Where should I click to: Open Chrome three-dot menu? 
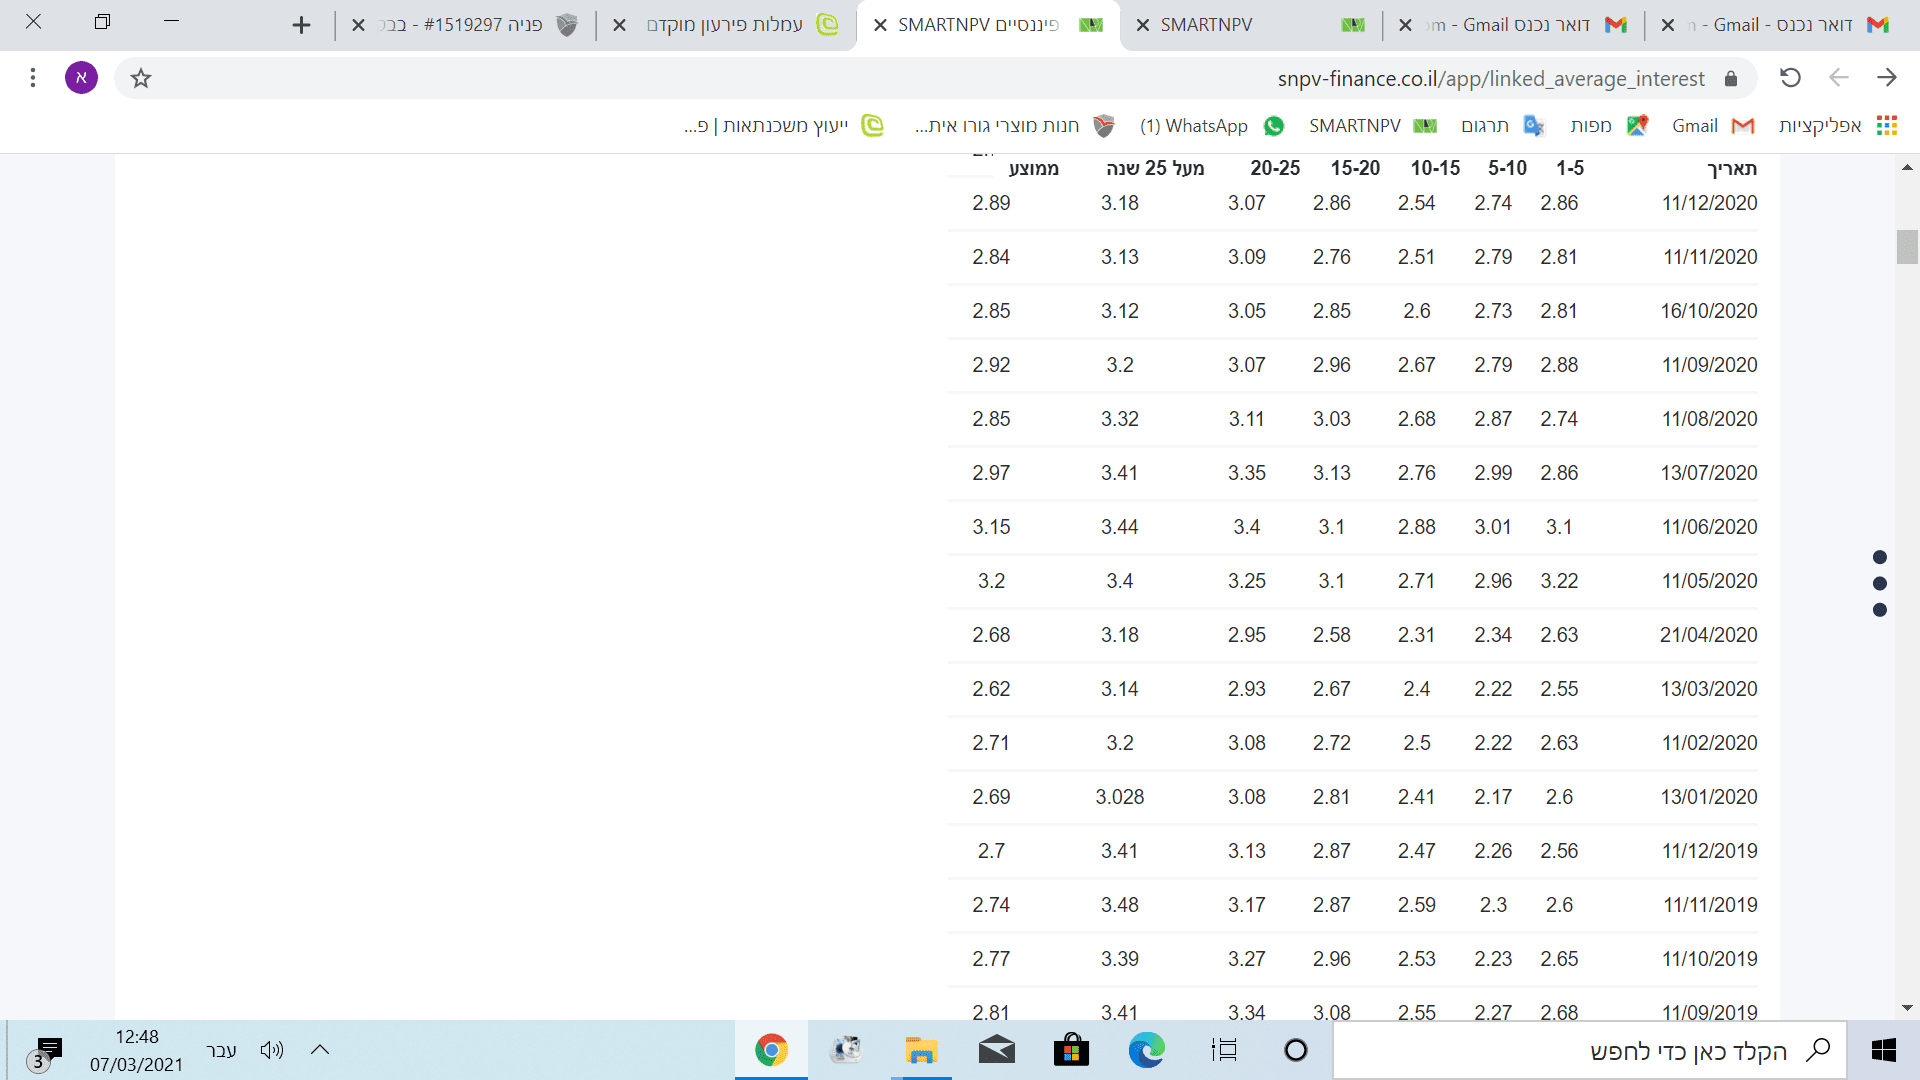coord(33,78)
